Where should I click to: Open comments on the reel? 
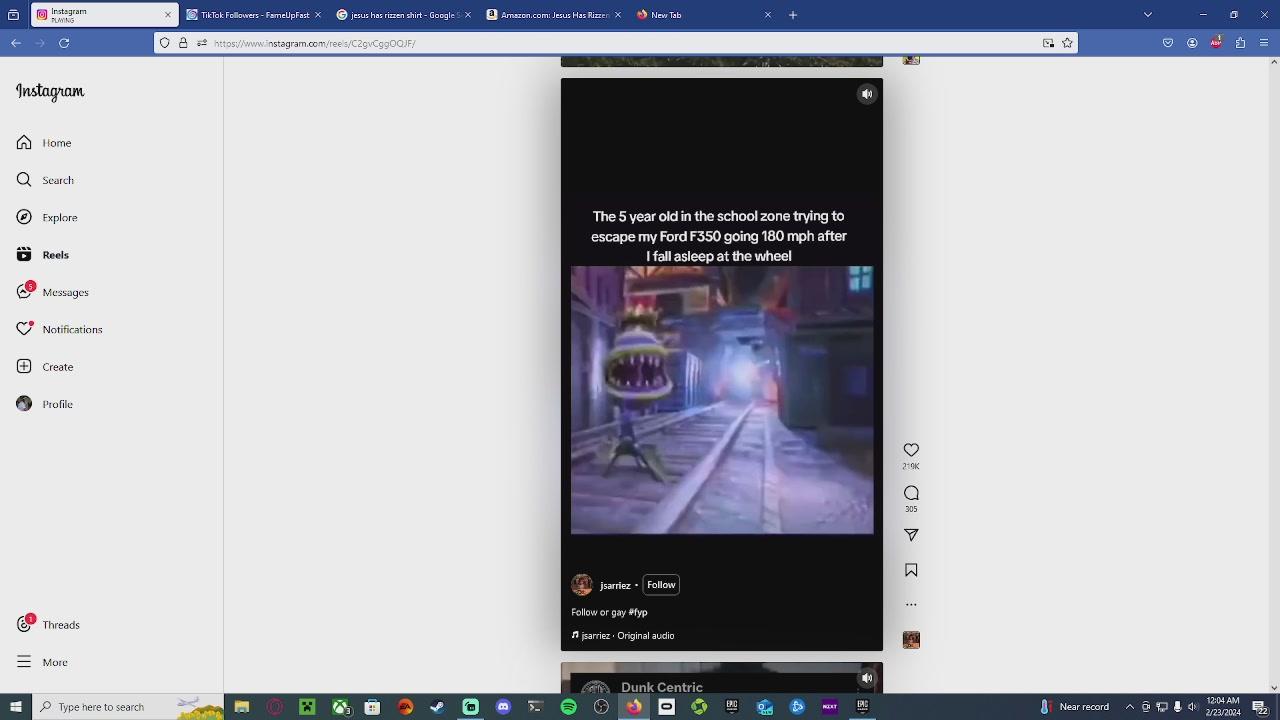click(x=911, y=493)
